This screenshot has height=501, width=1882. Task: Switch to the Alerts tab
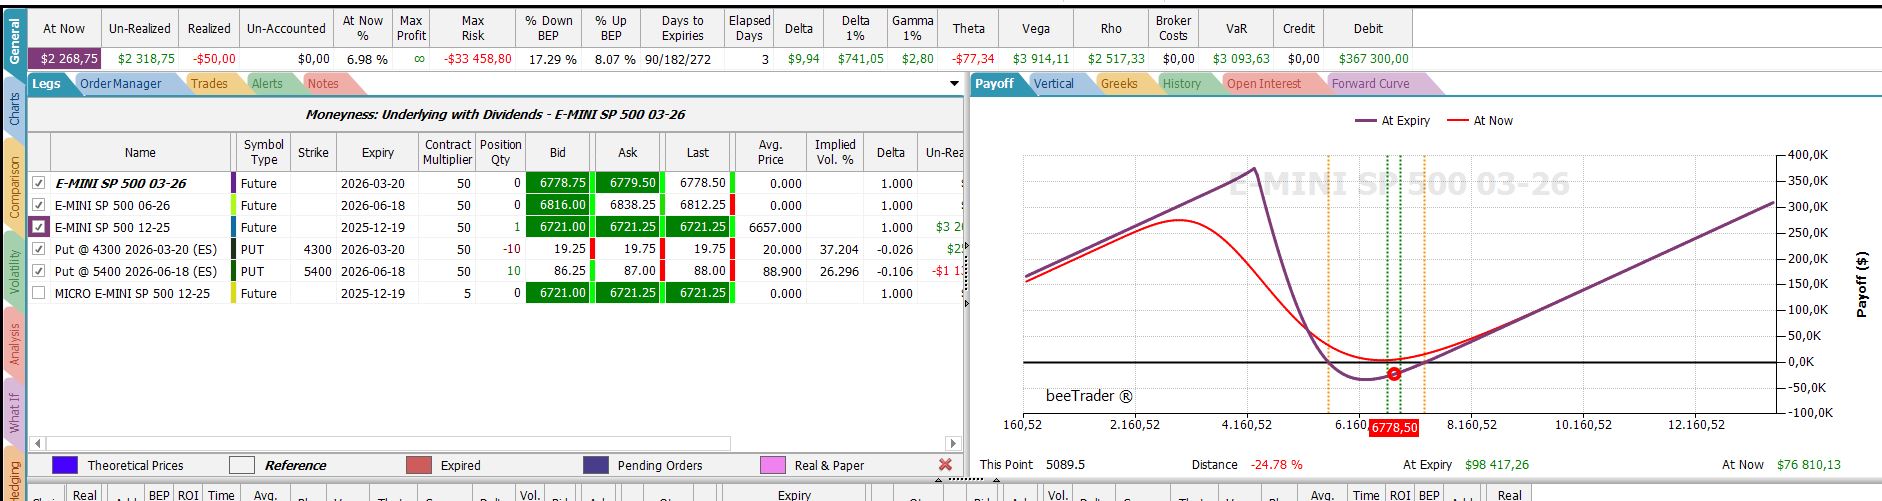267,84
